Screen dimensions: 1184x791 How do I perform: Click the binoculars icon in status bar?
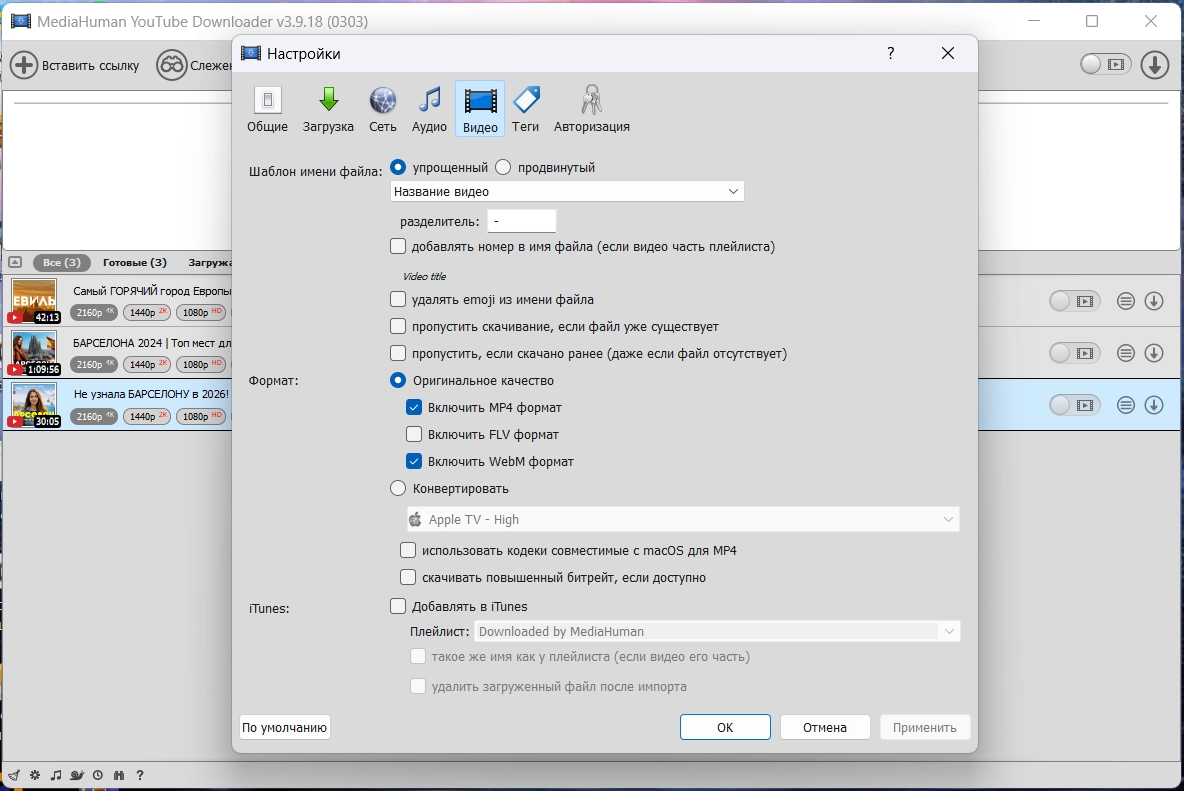pos(119,775)
